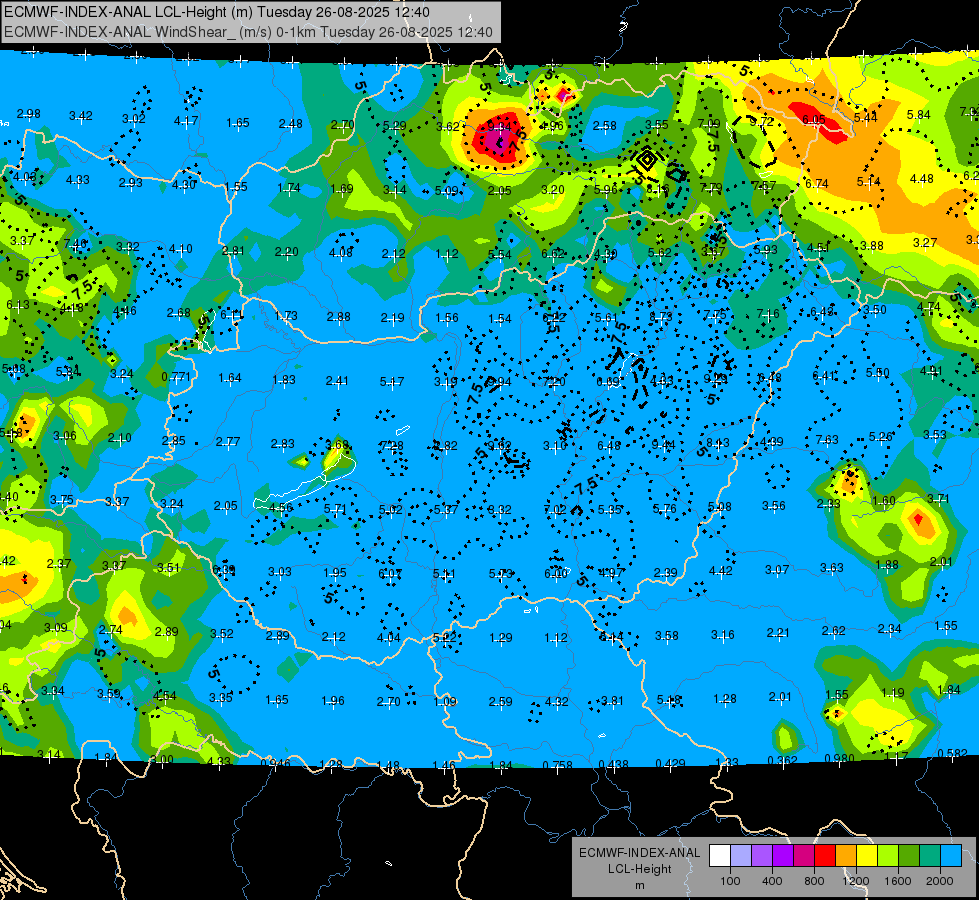This screenshot has width=979, height=900.
Task: Click the LCL-Height (m) header title line
Action: click(217, 12)
